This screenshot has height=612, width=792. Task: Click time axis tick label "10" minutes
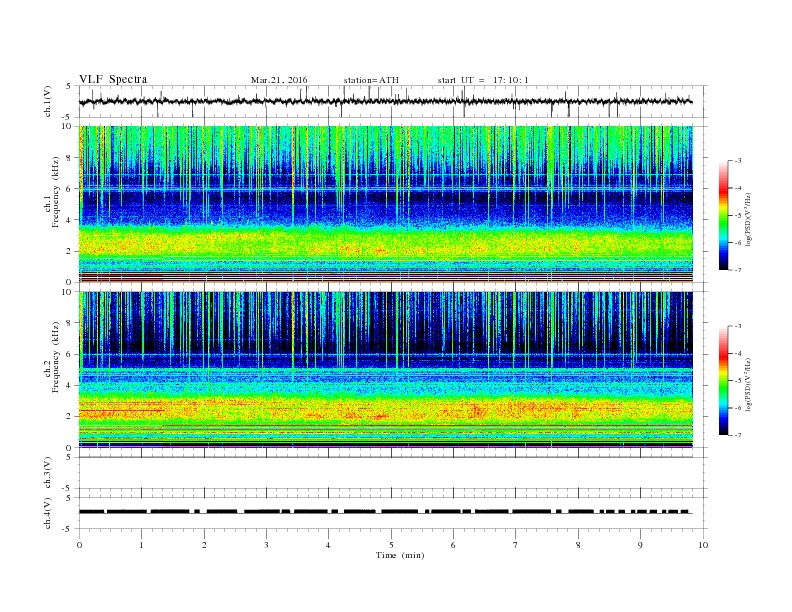pyautogui.click(x=703, y=545)
